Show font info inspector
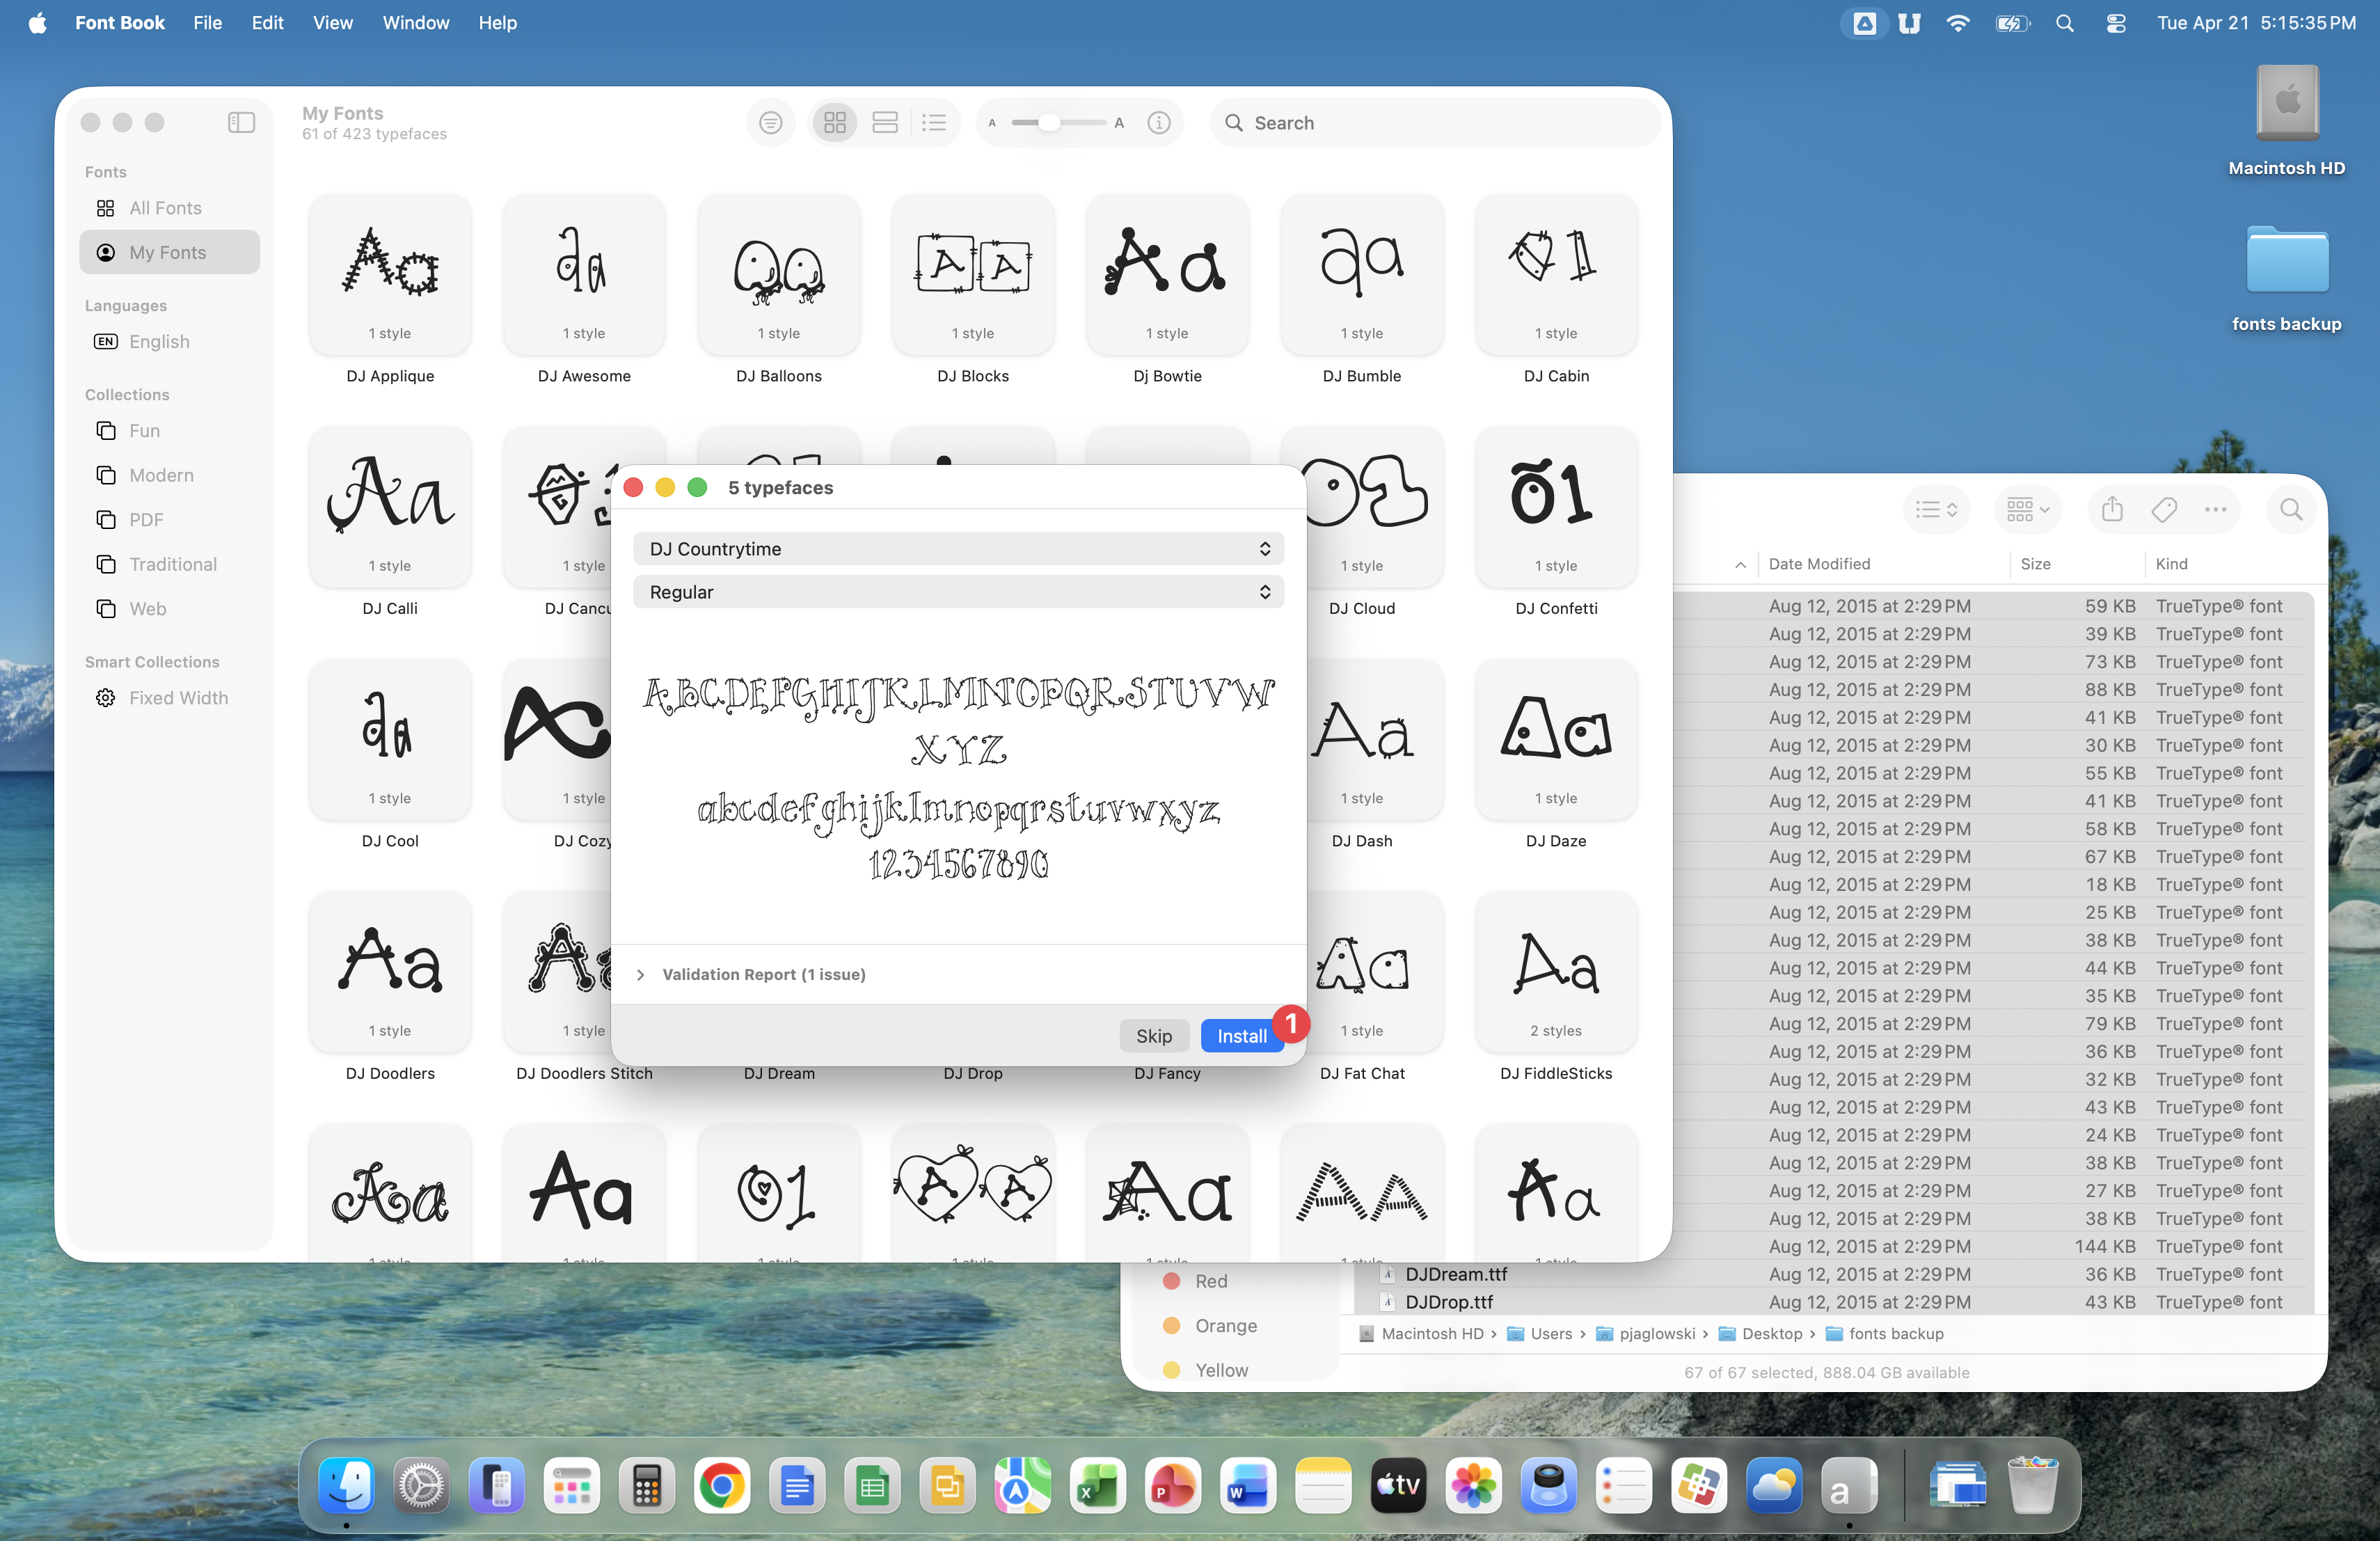This screenshot has width=2380, height=1541. [x=1158, y=122]
